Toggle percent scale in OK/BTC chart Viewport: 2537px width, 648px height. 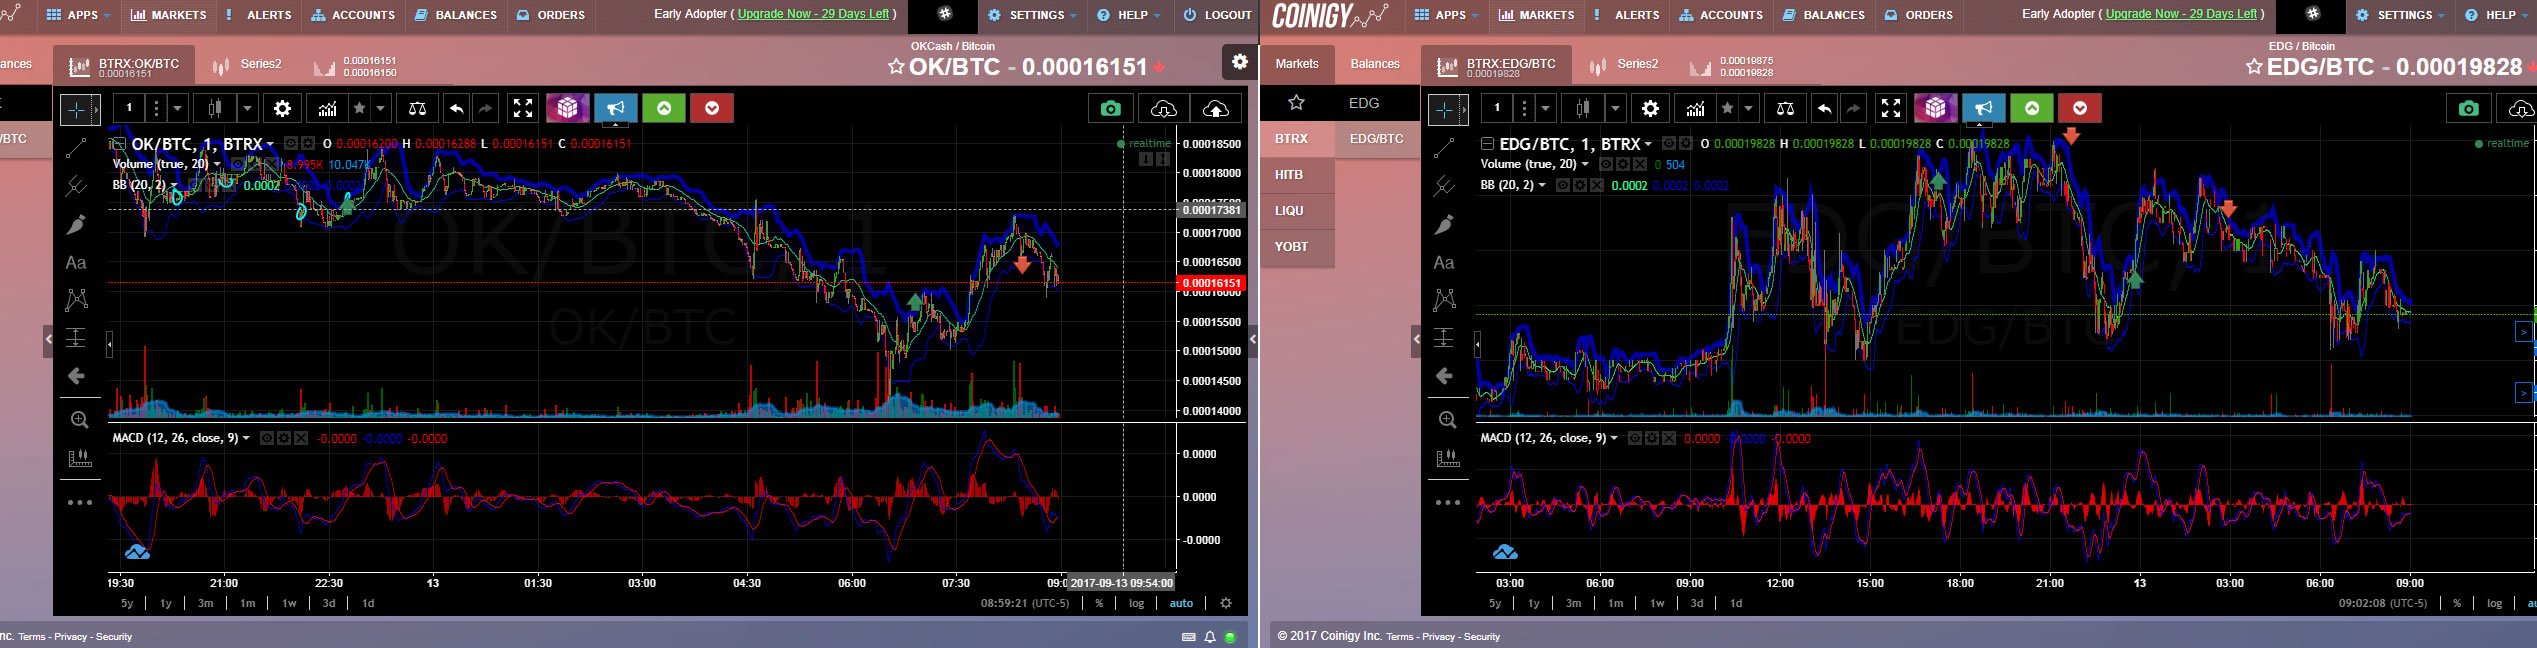(x=1099, y=603)
